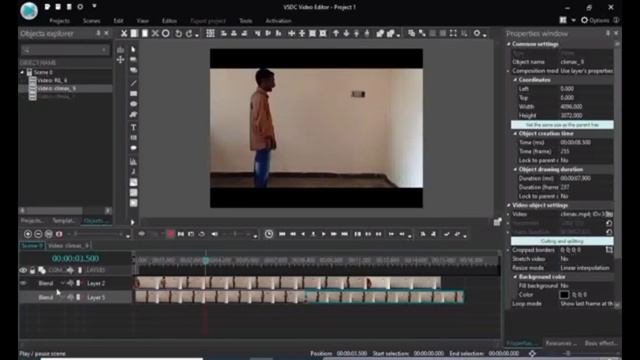Click the volume slider in playback bar
The width and height of the screenshot is (640, 360).
(x=236, y=234)
